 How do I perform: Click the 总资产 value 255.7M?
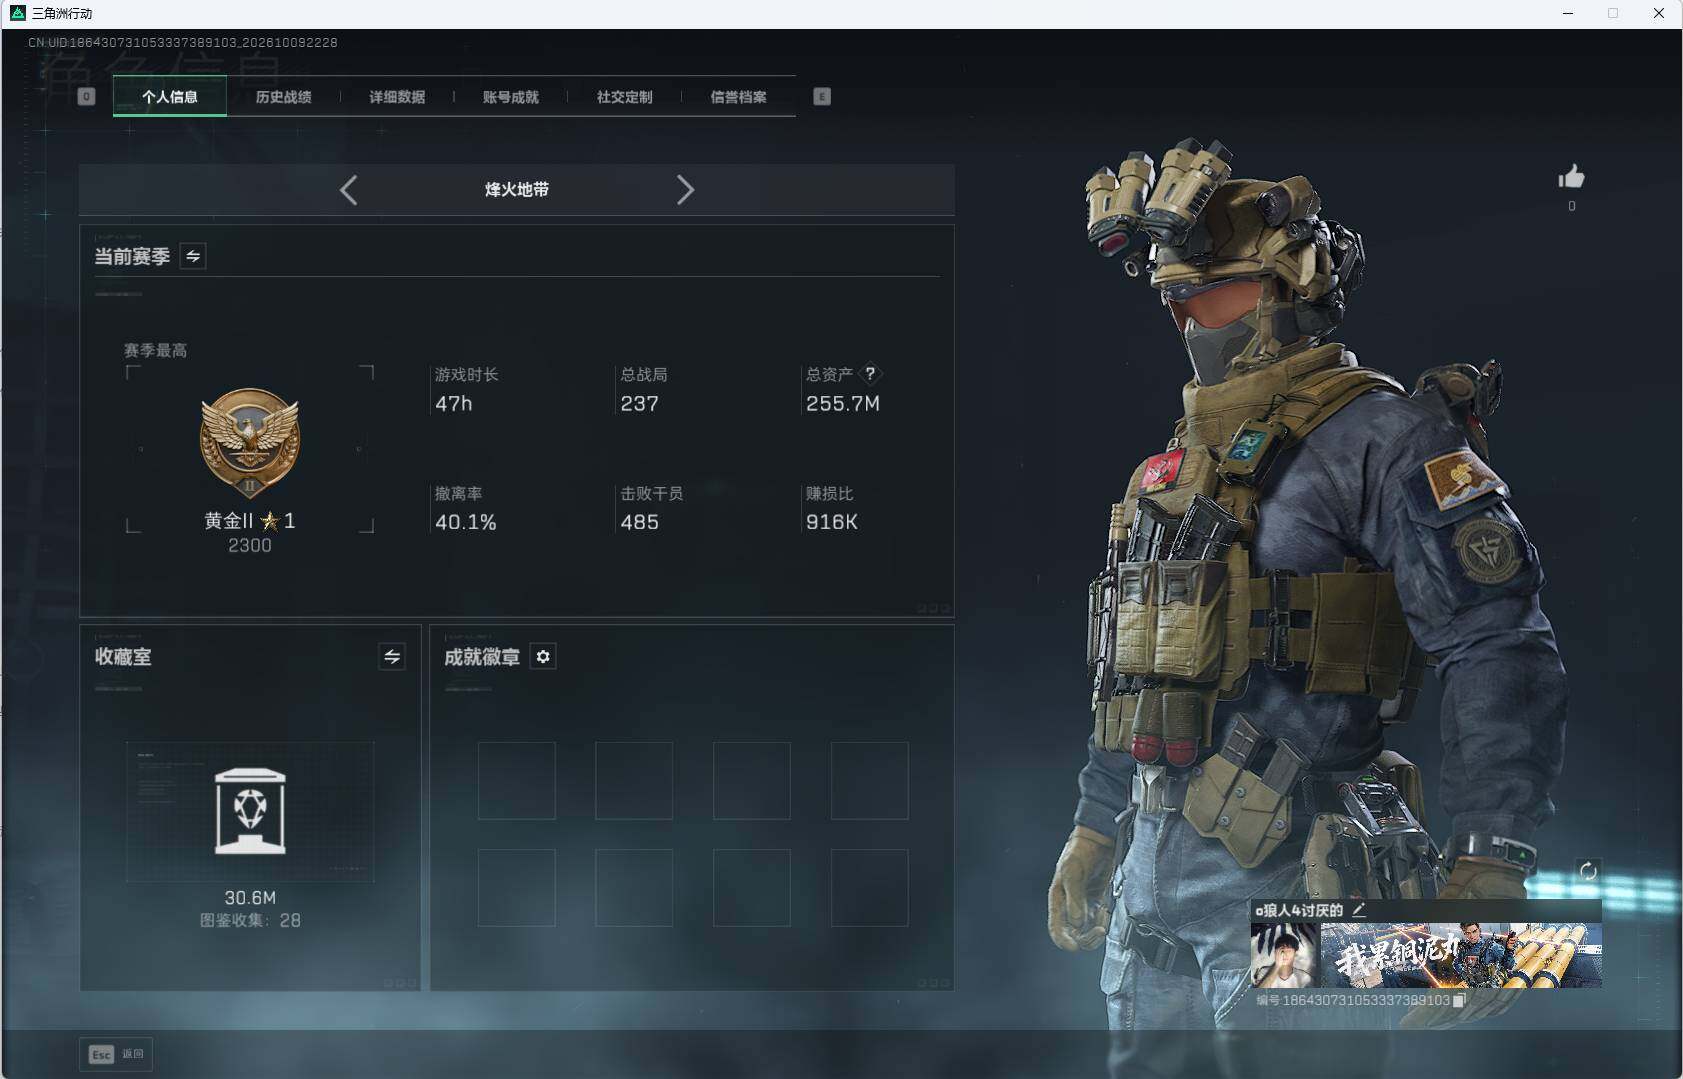coord(843,404)
